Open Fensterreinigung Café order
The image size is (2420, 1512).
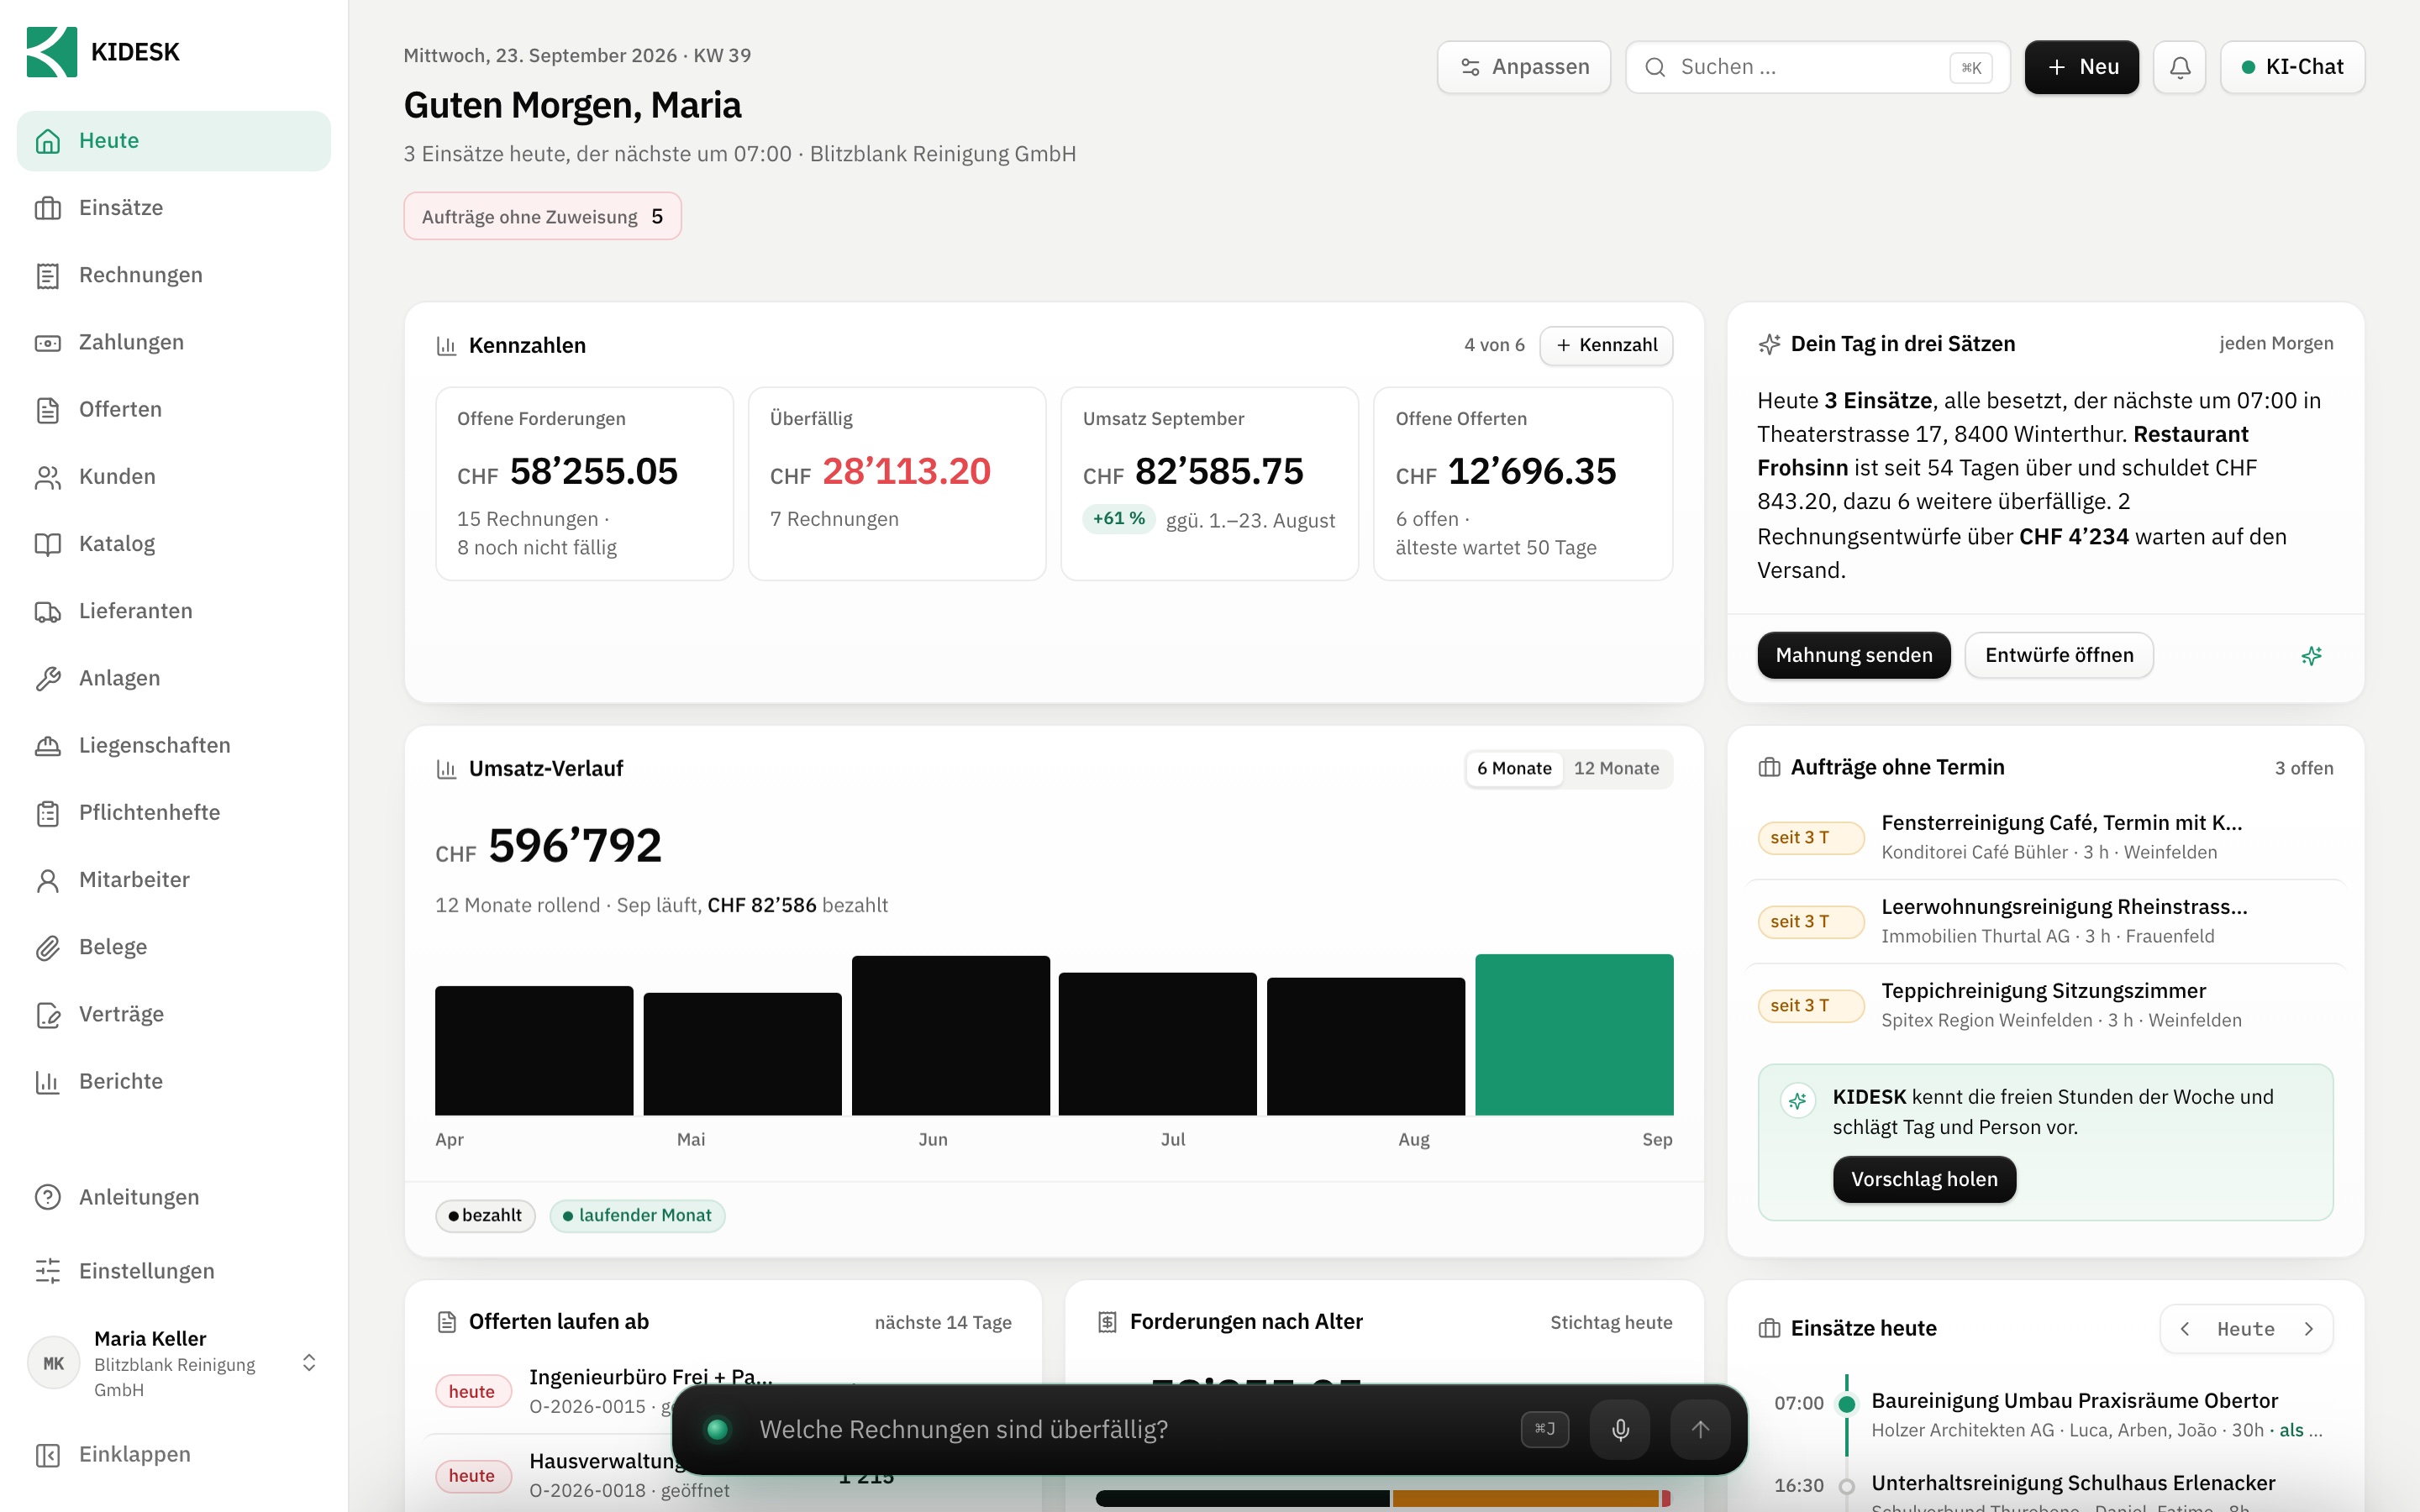click(x=2045, y=837)
